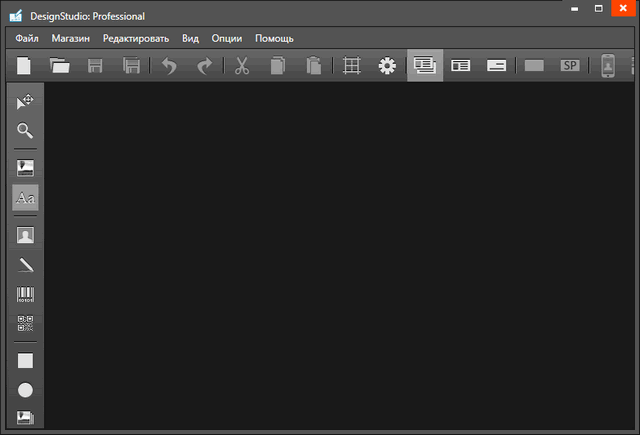
Task: Open the Редактировать menu
Action: [136, 38]
